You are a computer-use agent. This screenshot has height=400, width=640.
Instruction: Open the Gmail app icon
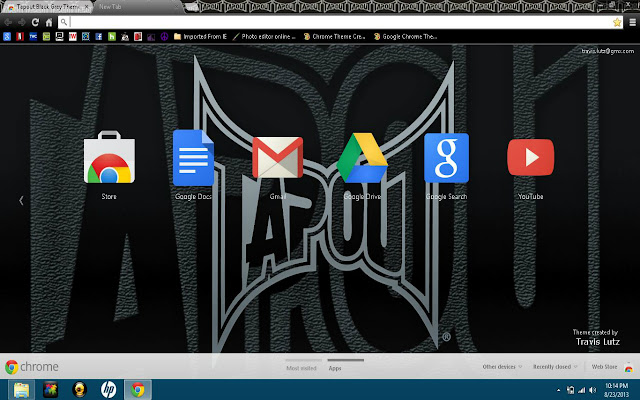278,158
